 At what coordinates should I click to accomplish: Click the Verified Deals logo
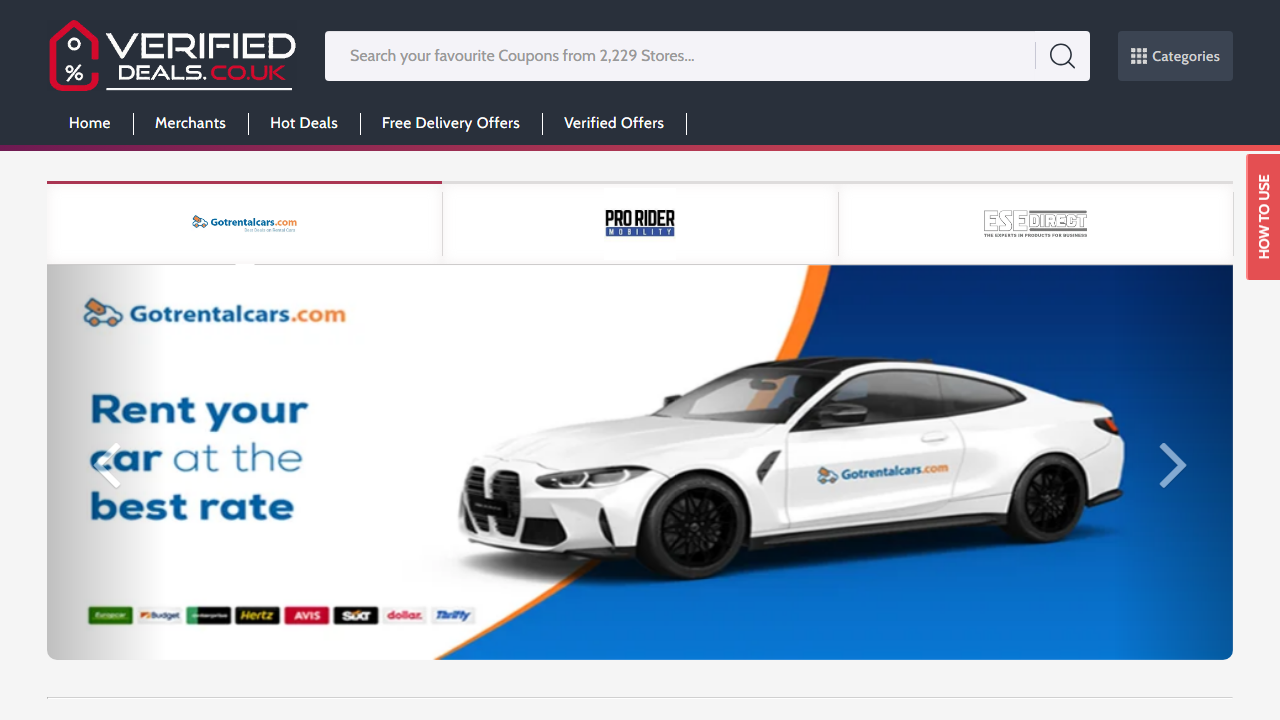pyautogui.click(x=171, y=56)
